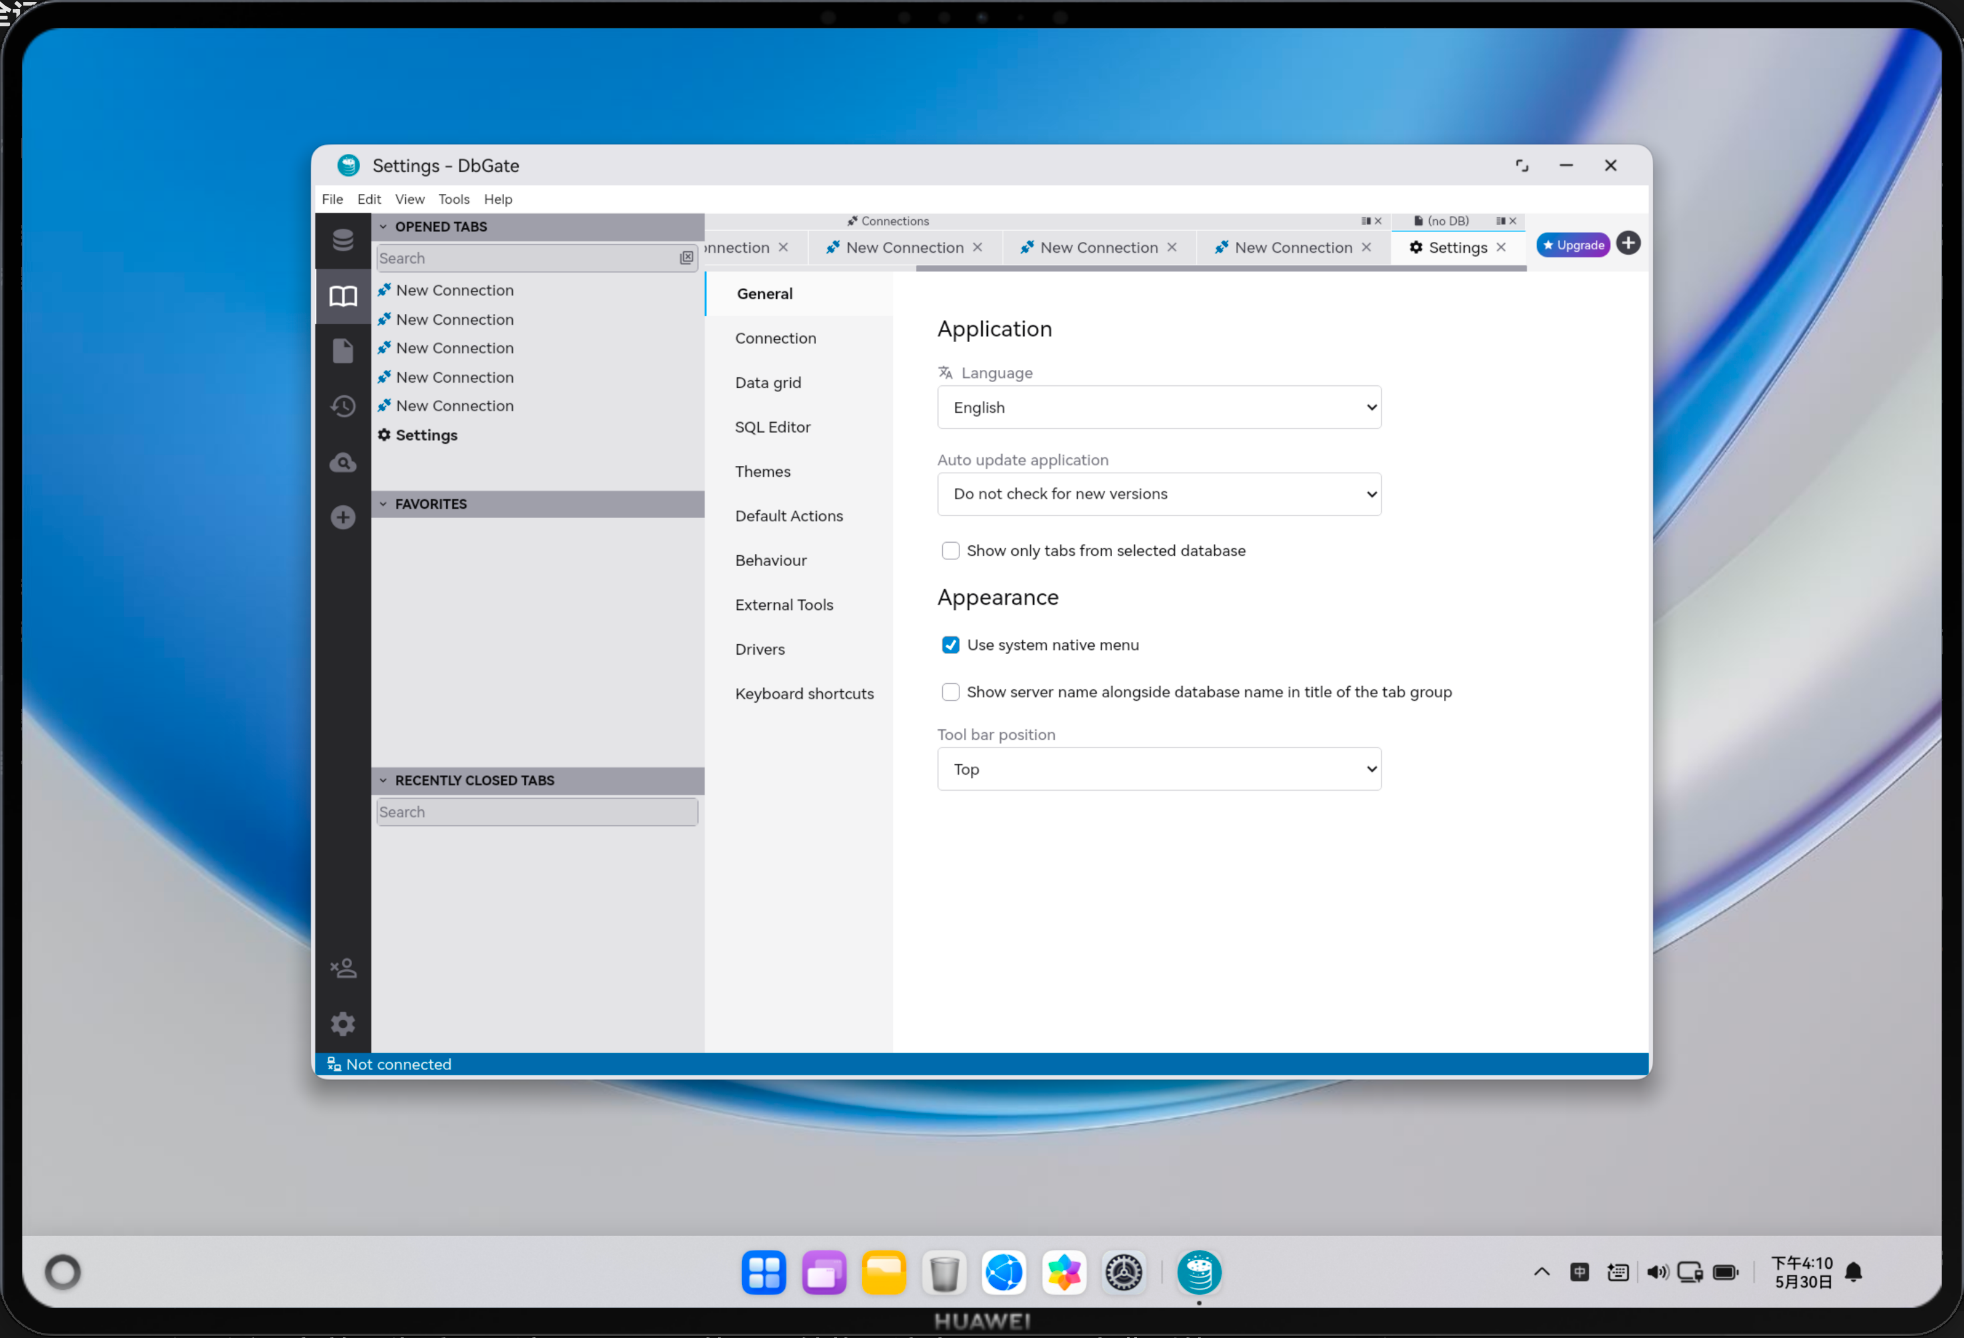Screen dimensions: 1964x1338
Task: Click the Upgrade button
Action: coord(1573,245)
